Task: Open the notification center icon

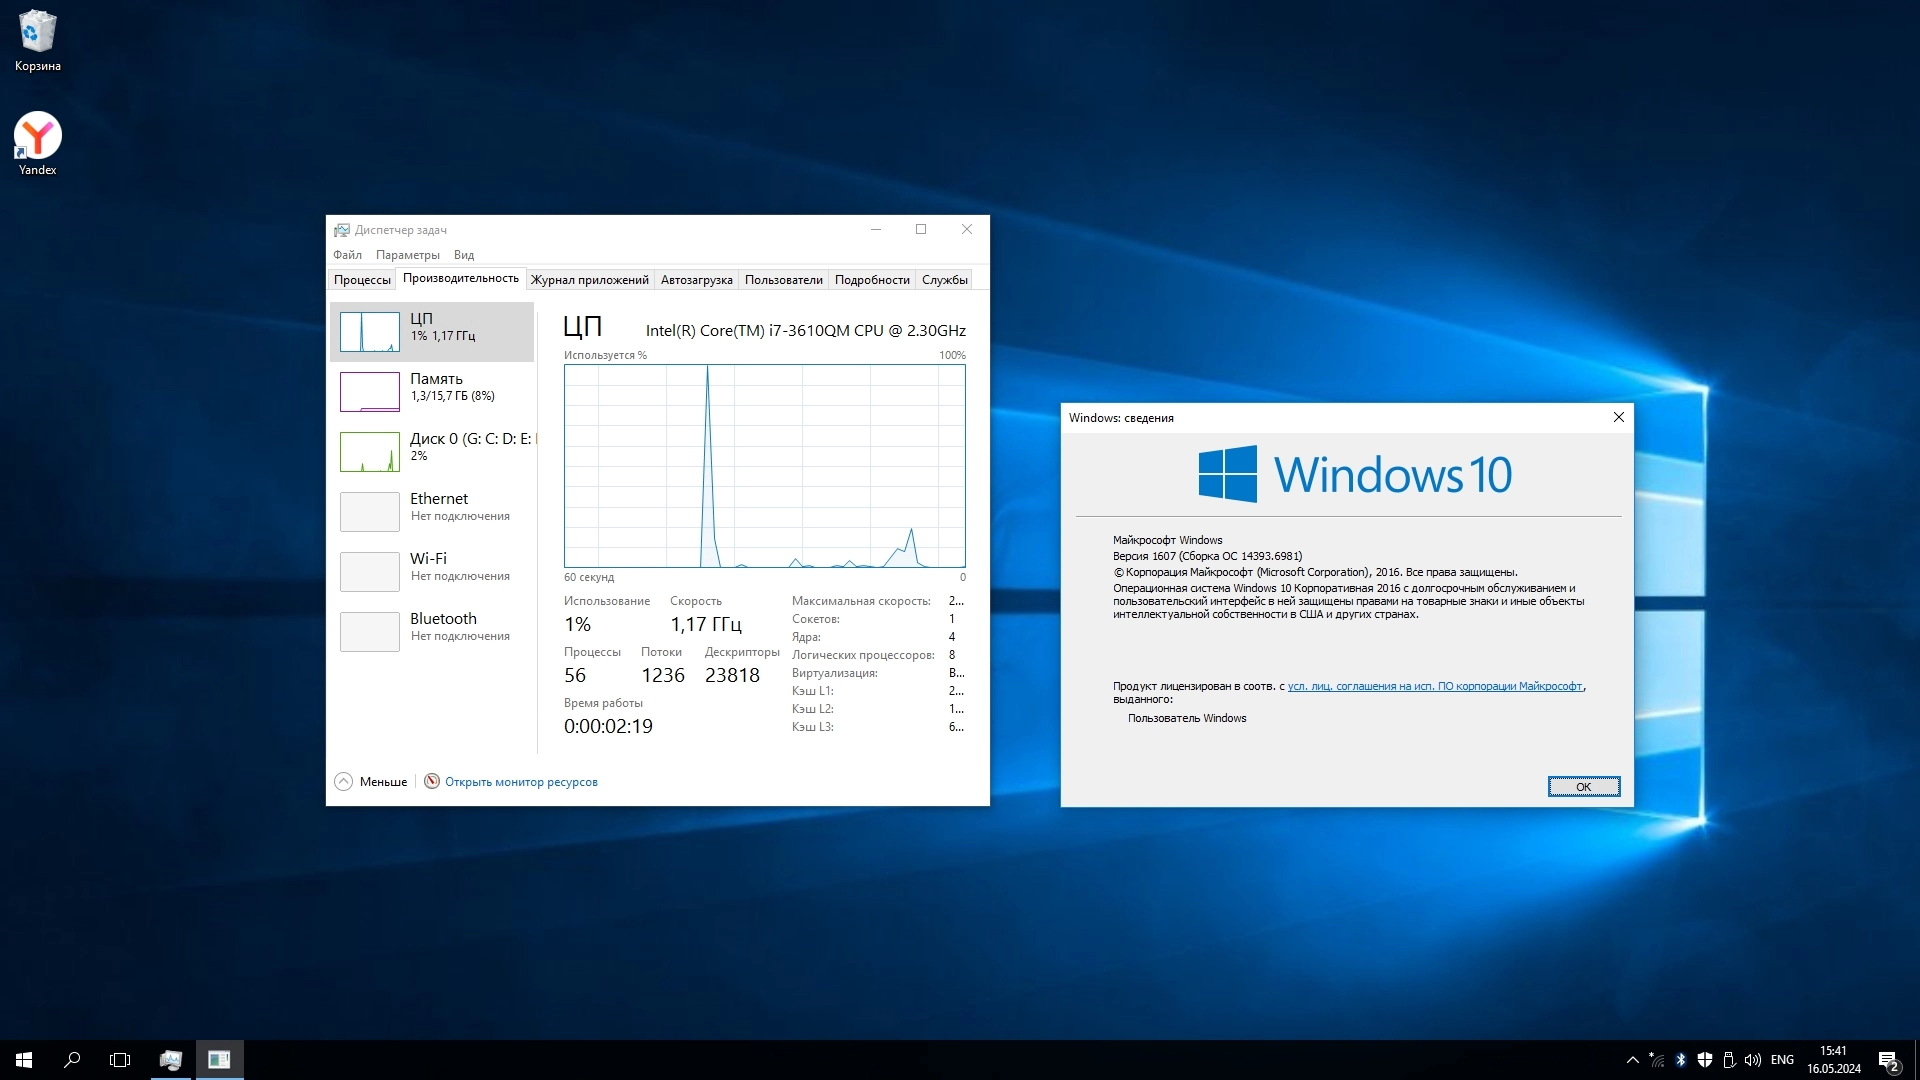Action: [1888, 1060]
